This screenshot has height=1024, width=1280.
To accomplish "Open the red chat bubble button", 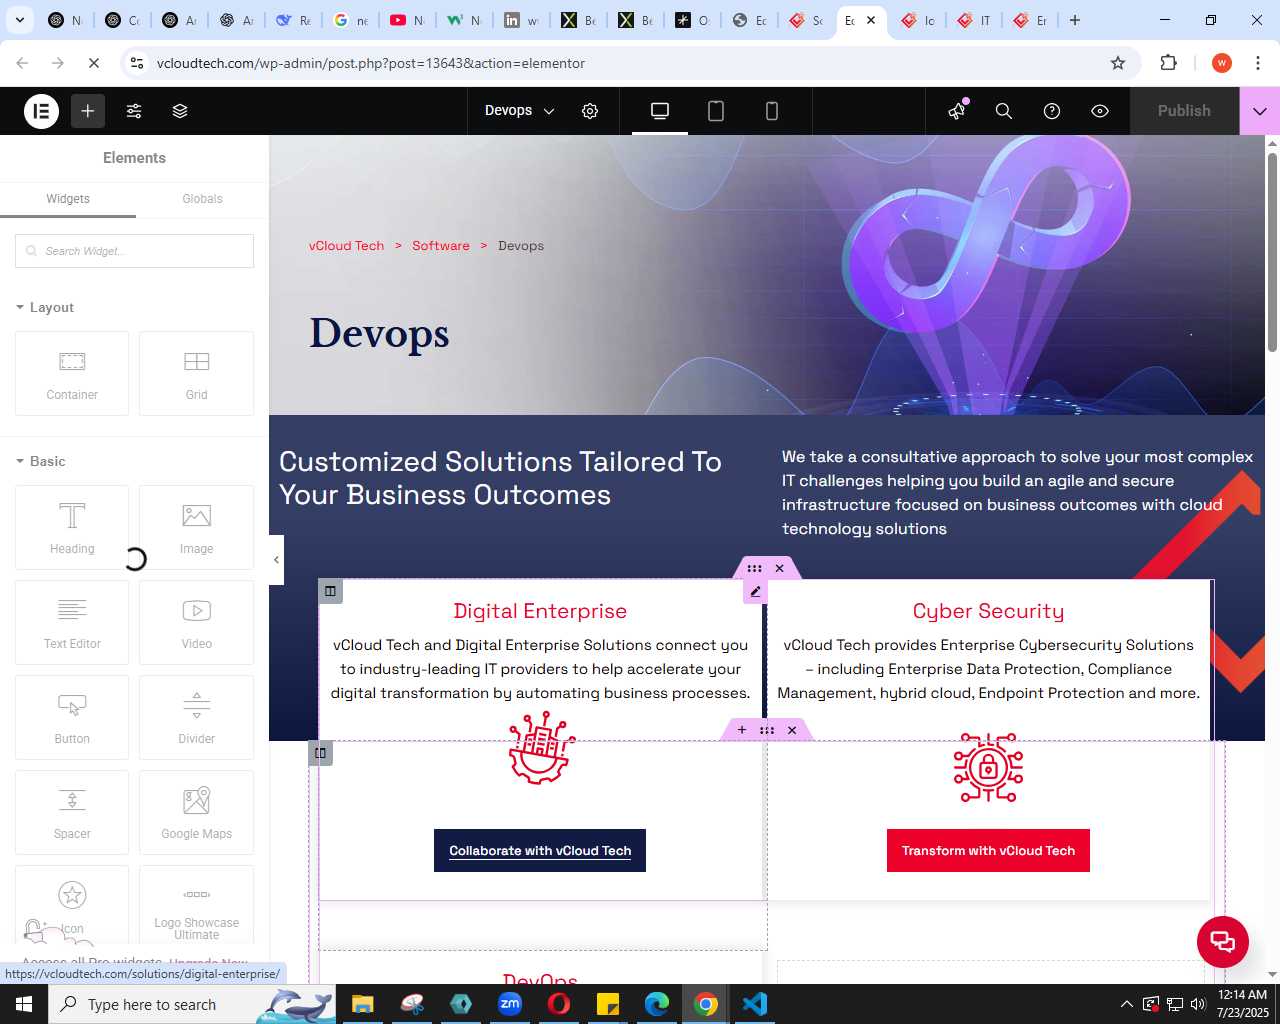I will 1223,941.
